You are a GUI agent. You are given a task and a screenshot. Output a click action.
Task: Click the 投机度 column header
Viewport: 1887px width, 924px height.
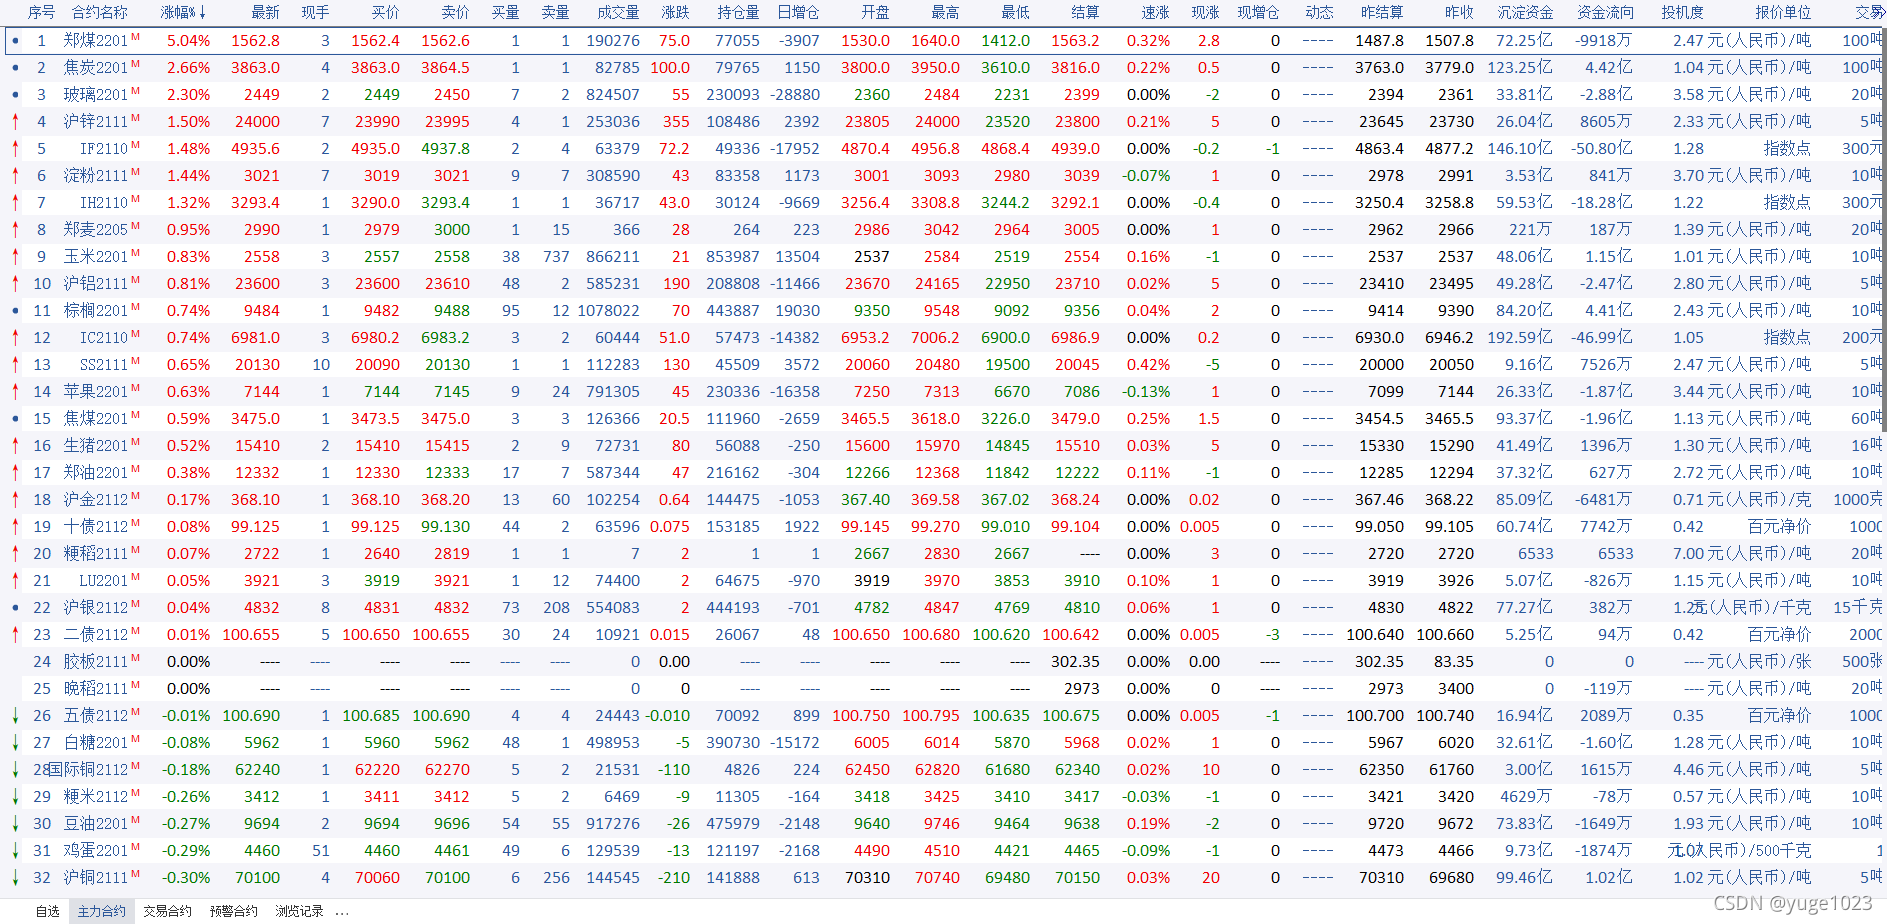point(1682,12)
